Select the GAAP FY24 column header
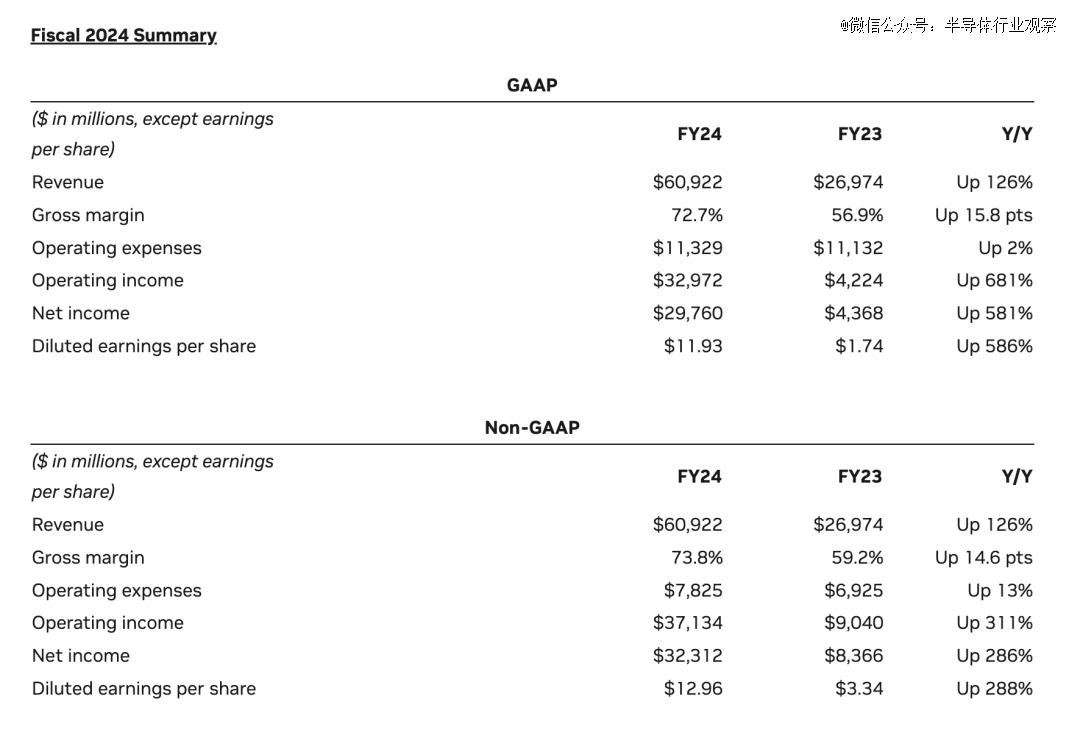1080x741 pixels. pyautogui.click(x=699, y=134)
